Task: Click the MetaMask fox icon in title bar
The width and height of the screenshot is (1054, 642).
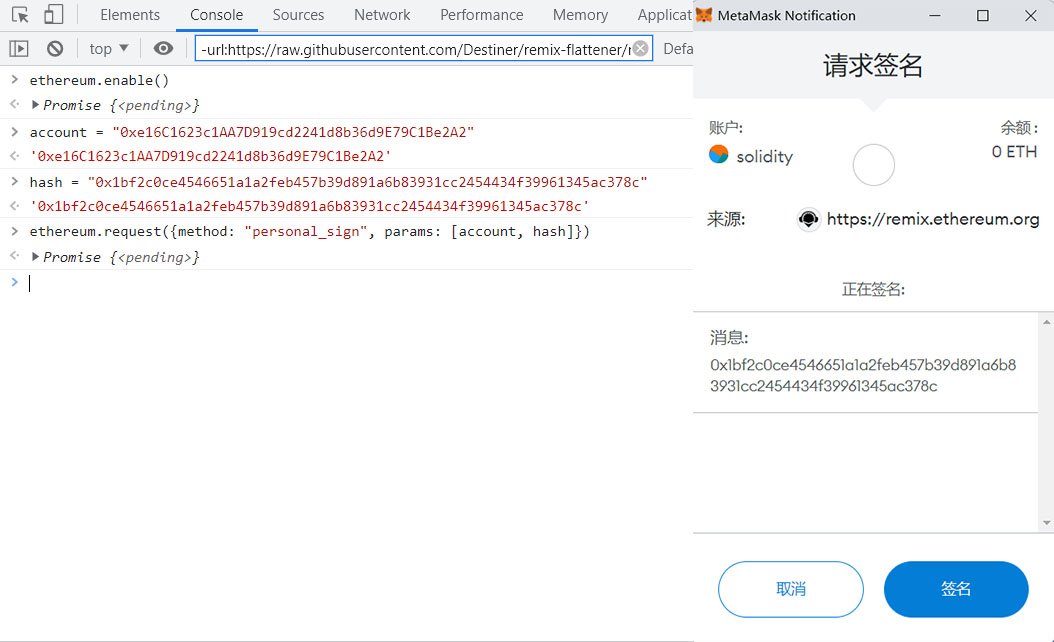Action: tap(704, 15)
